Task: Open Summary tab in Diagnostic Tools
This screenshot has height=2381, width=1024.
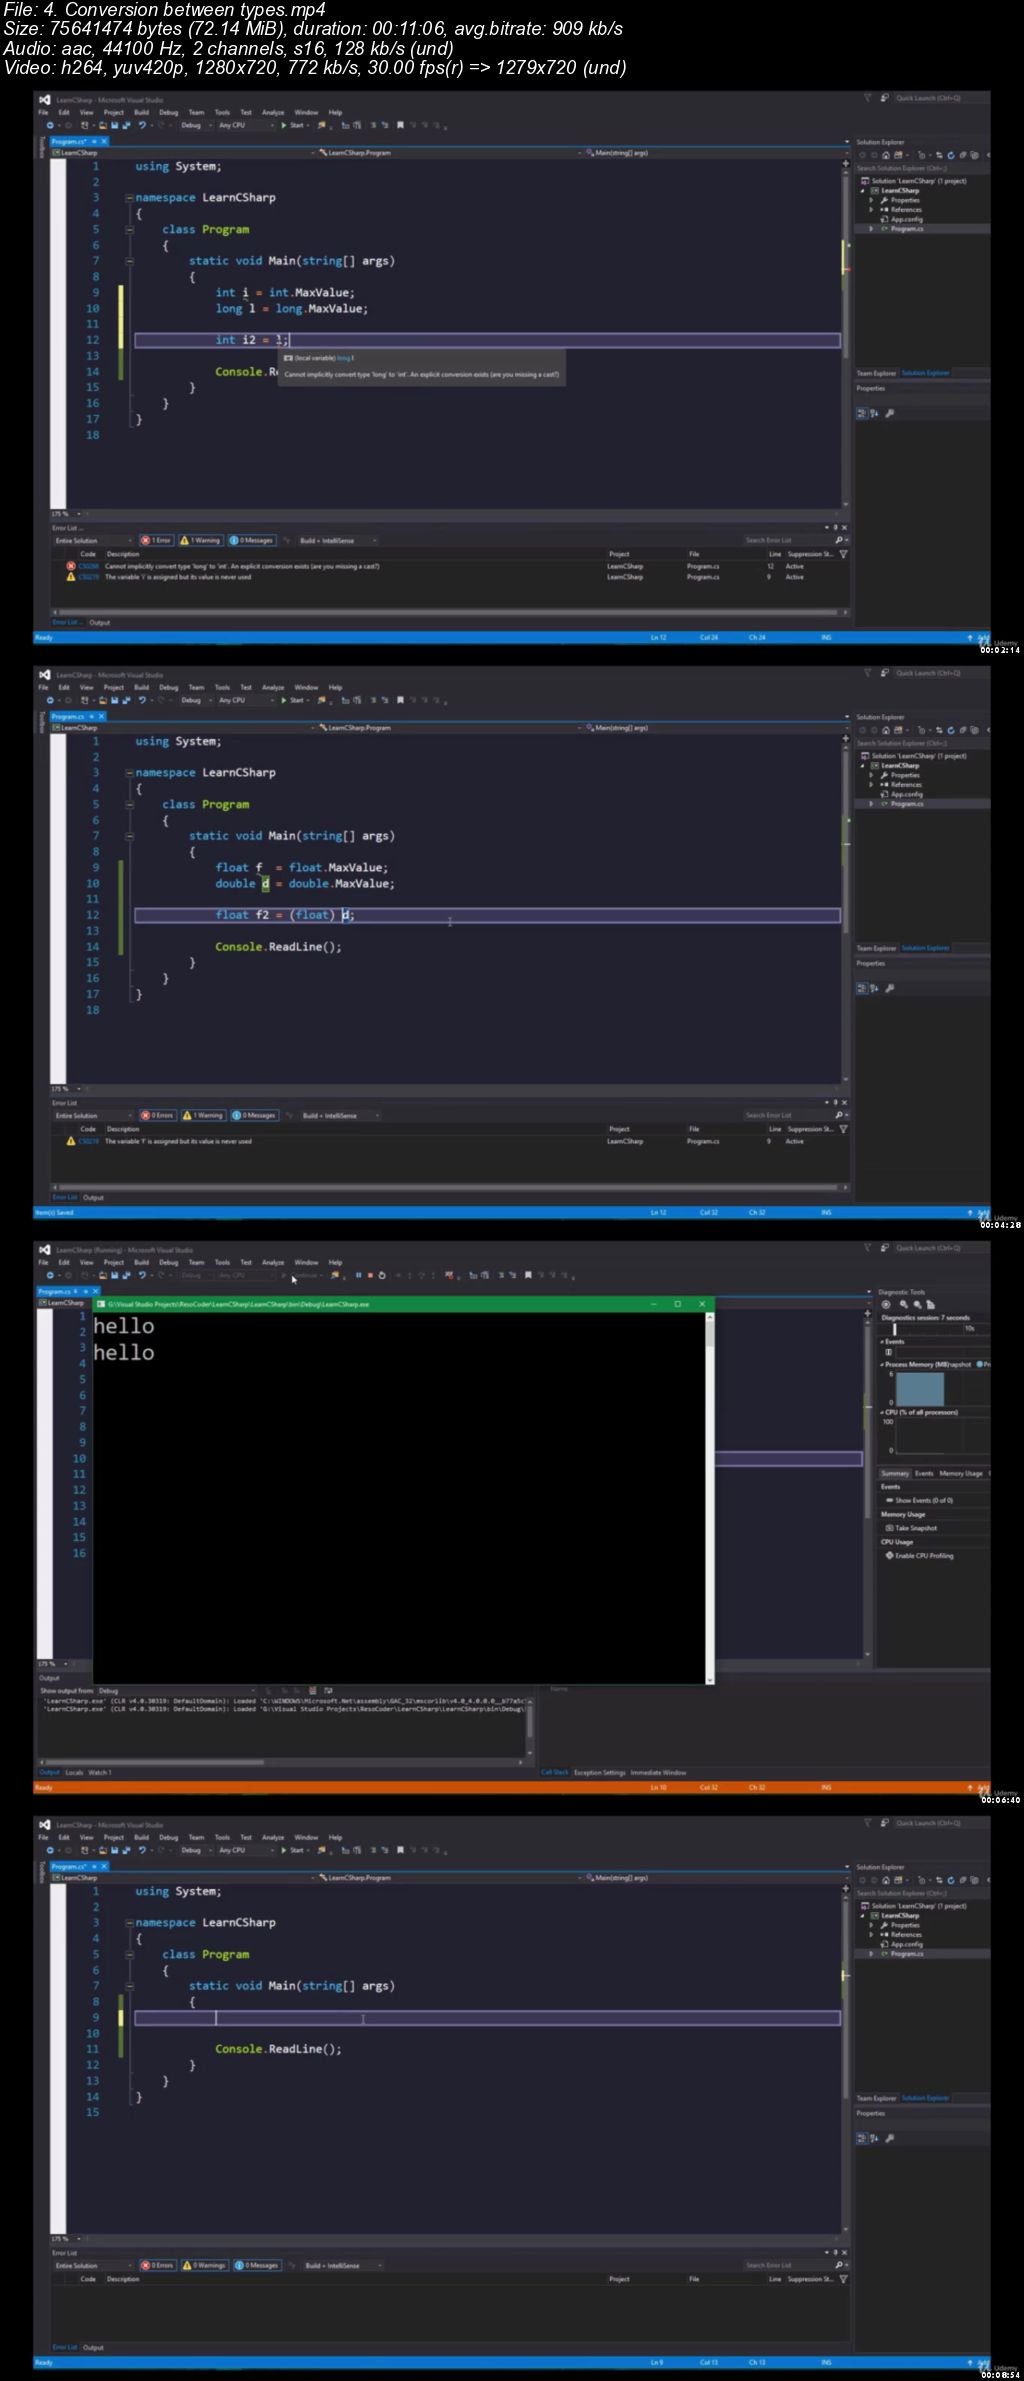Action: 895,1473
